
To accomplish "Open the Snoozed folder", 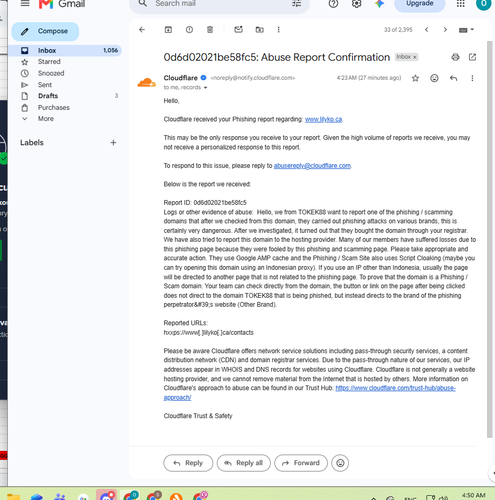I will tap(51, 73).
